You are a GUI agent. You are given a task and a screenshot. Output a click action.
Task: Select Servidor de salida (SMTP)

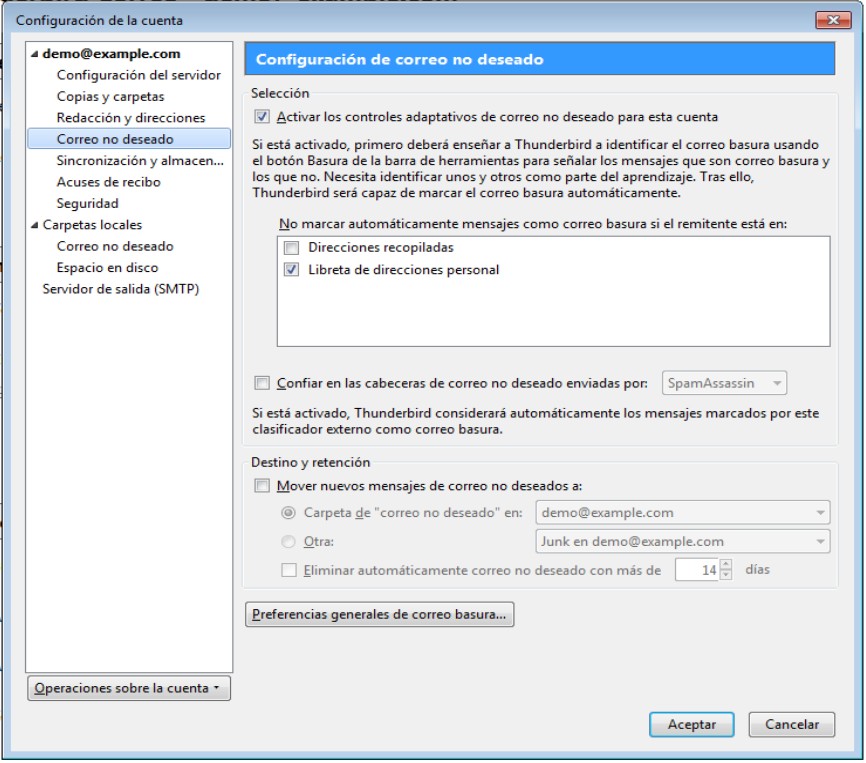click(121, 289)
